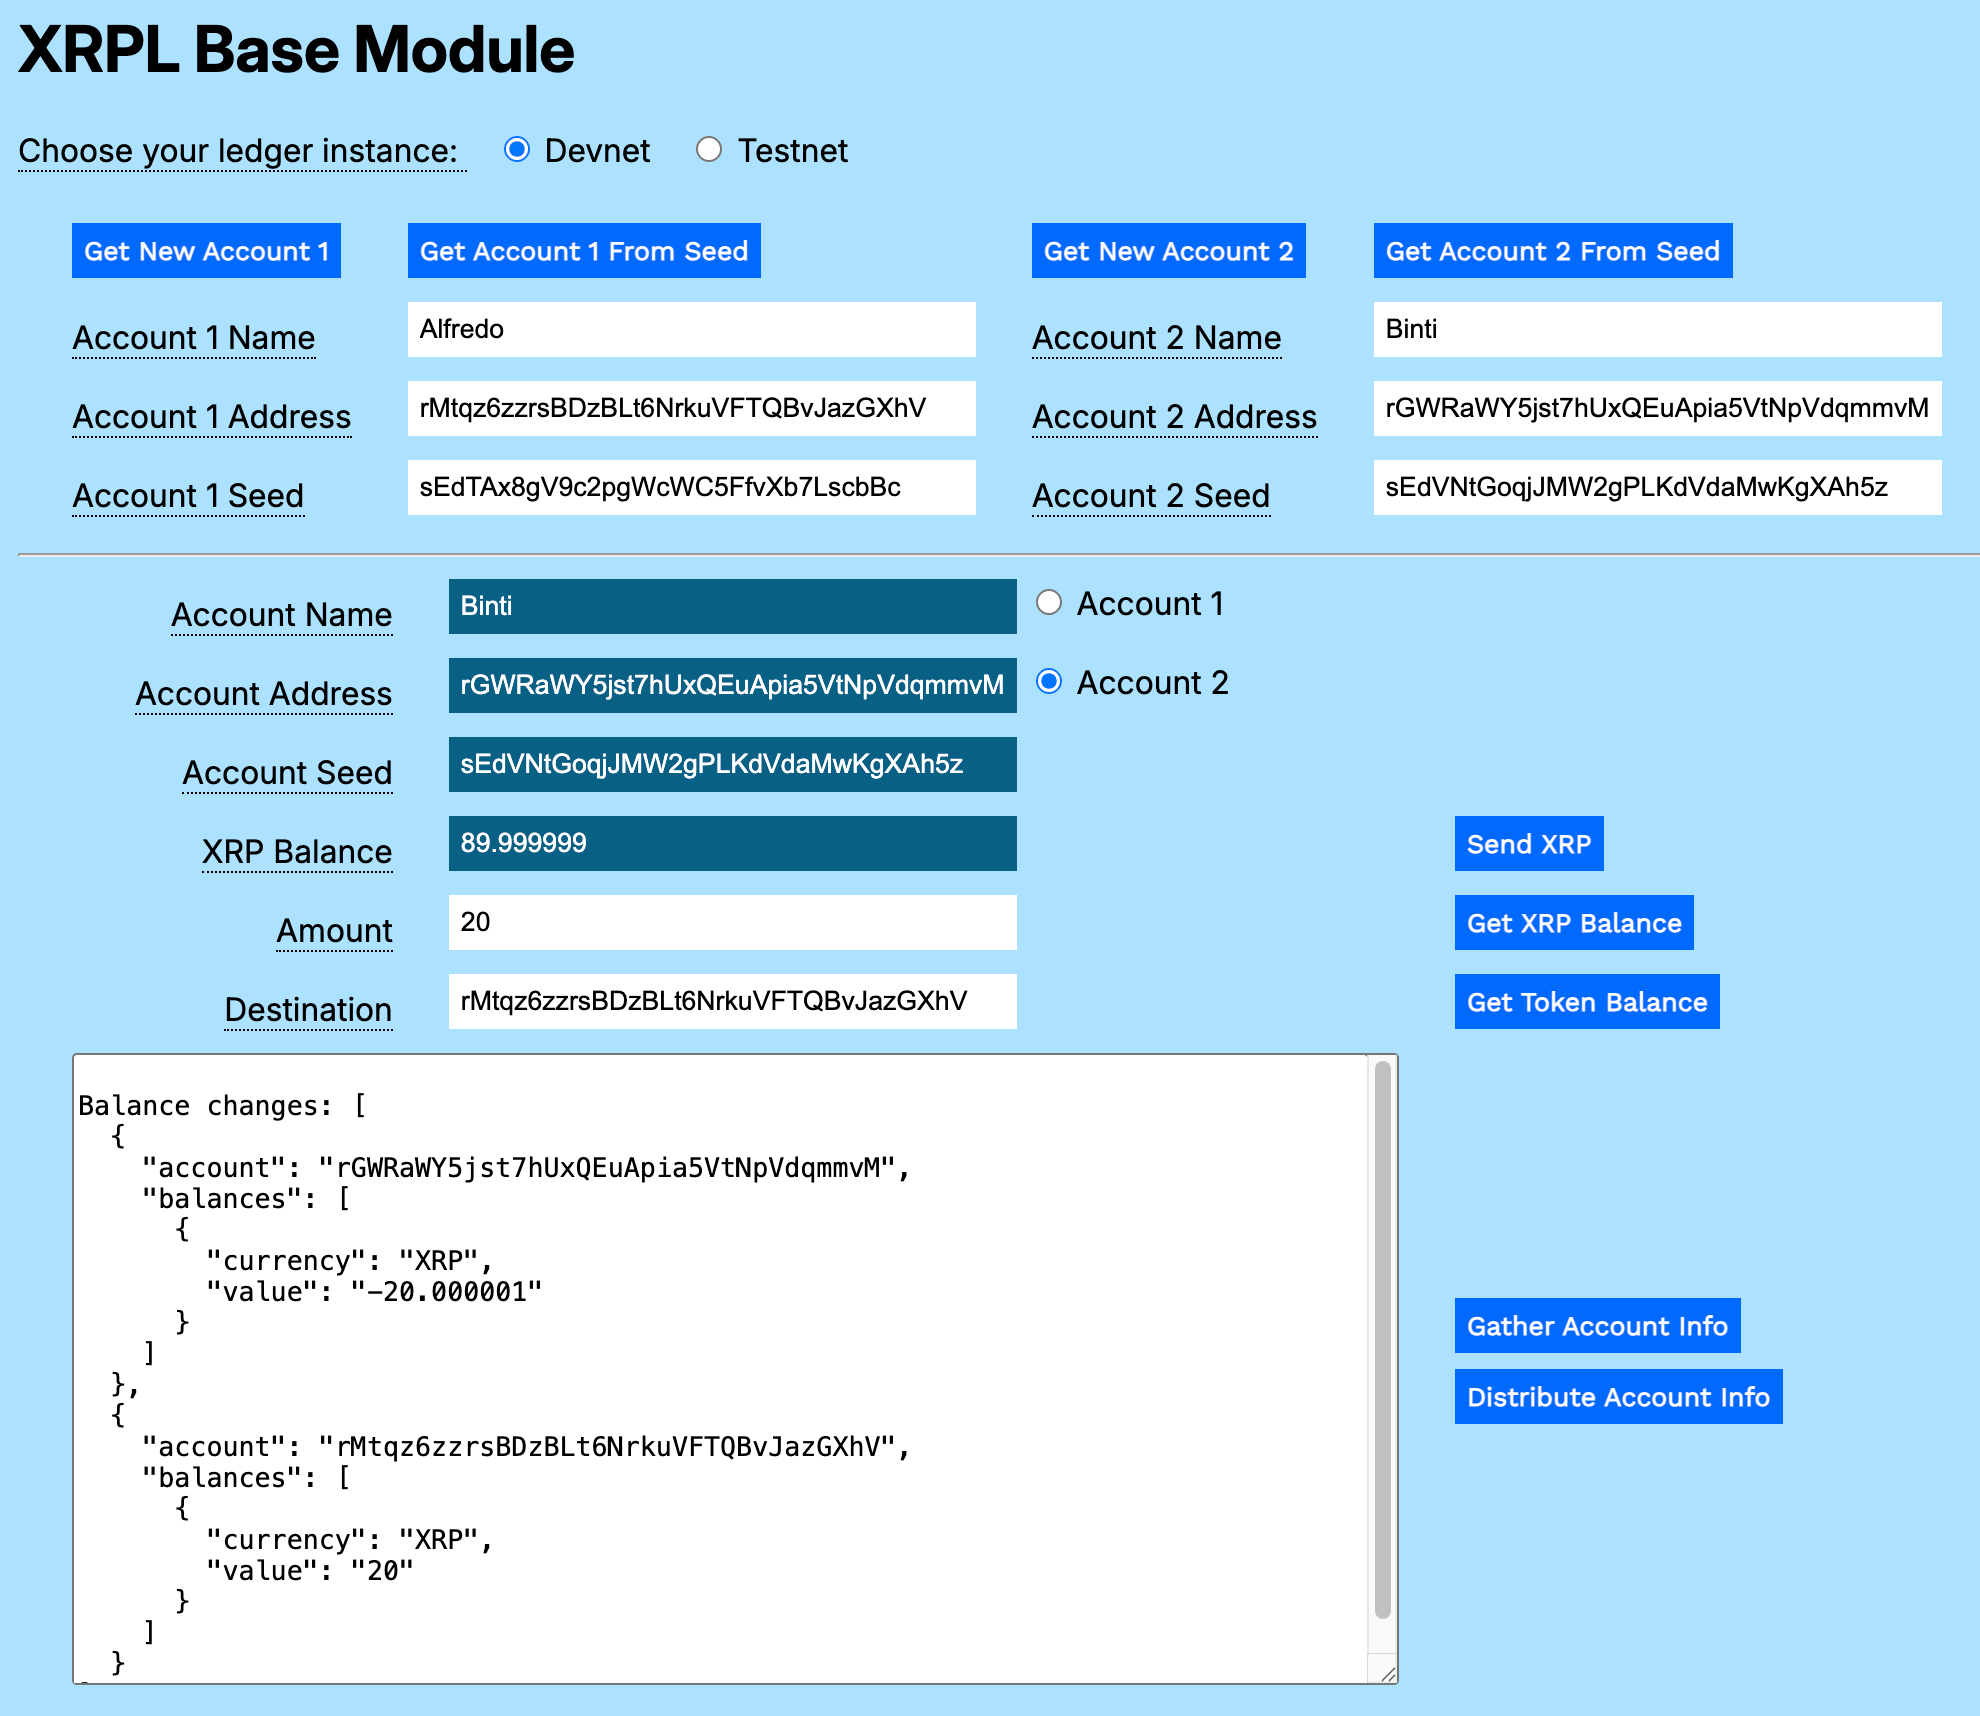1980x1716 pixels.
Task: Click the Send XRP button
Action: pyautogui.click(x=1528, y=844)
